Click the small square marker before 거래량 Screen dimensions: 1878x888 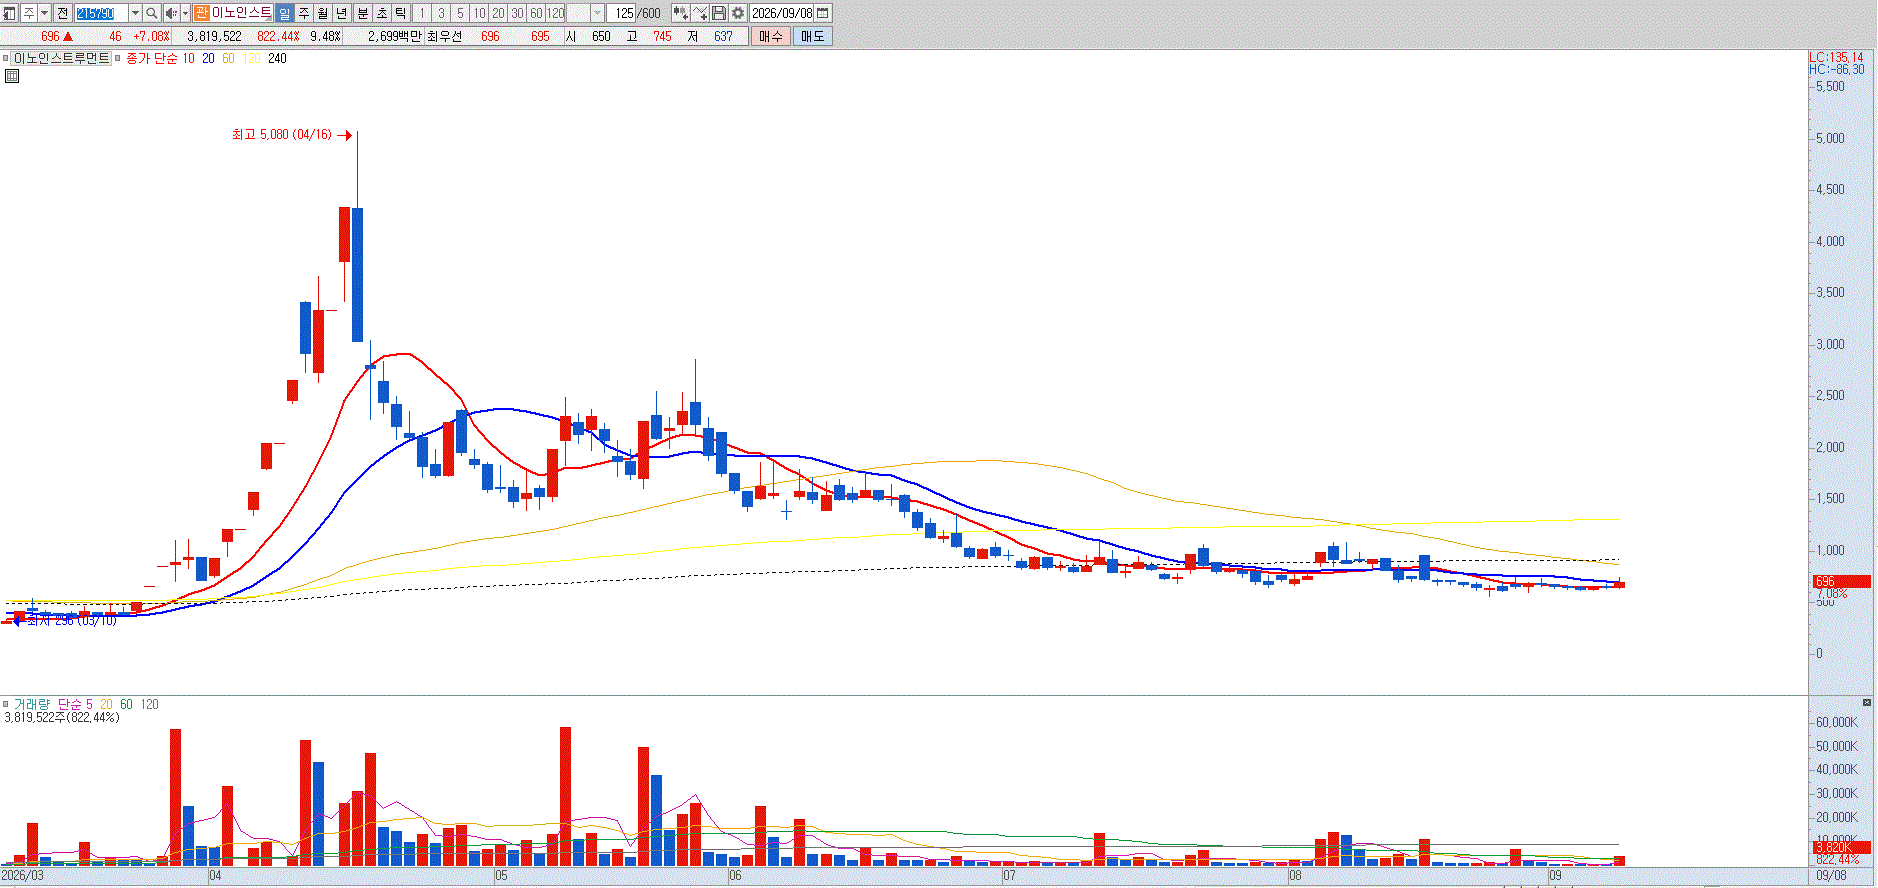coord(5,704)
